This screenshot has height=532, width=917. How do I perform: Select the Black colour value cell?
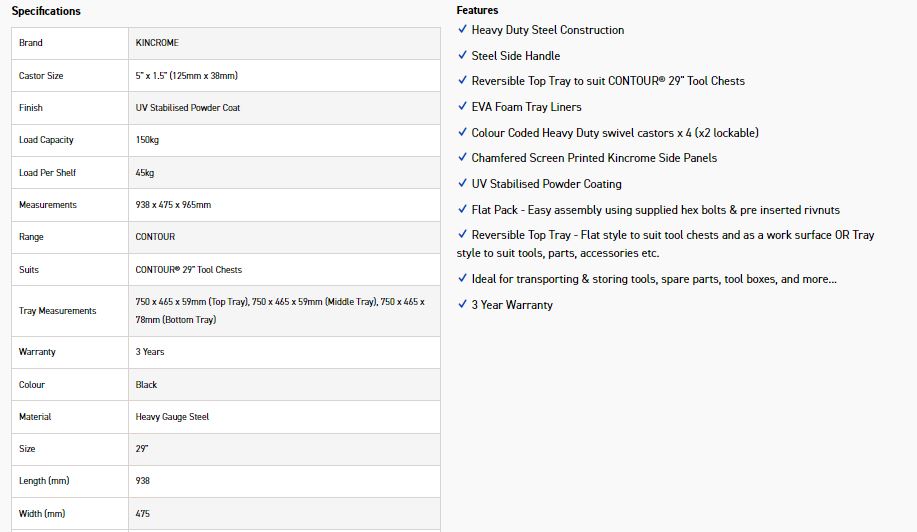[x=284, y=385]
